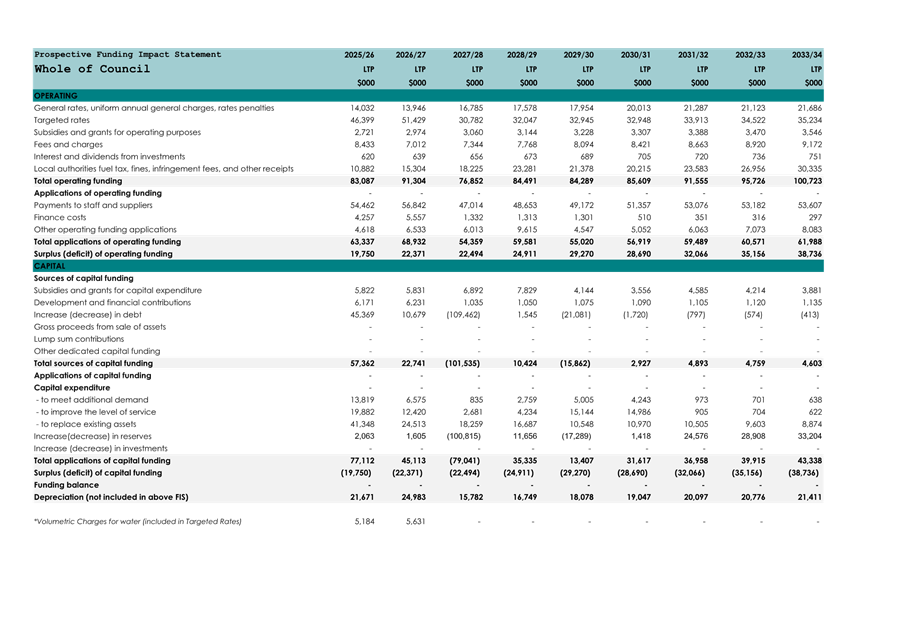Click the 'Fees and charges' row label
907x626 pixels.
pyautogui.click(x=68, y=145)
